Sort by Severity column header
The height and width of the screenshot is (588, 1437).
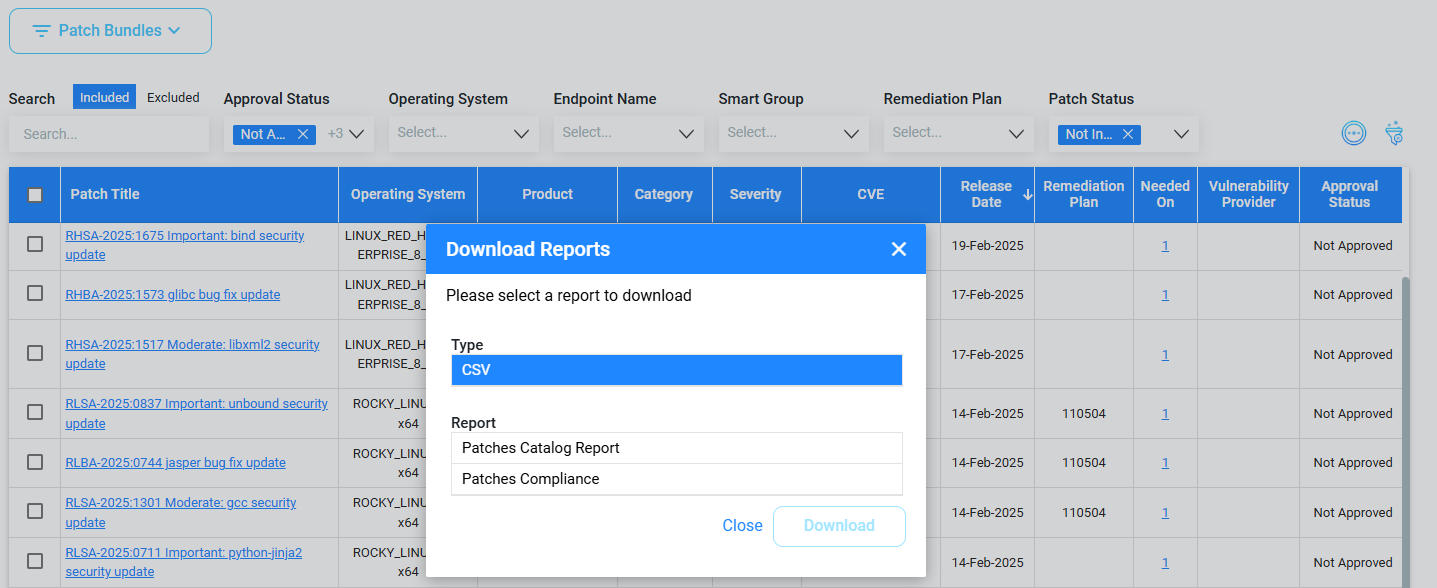click(756, 194)
